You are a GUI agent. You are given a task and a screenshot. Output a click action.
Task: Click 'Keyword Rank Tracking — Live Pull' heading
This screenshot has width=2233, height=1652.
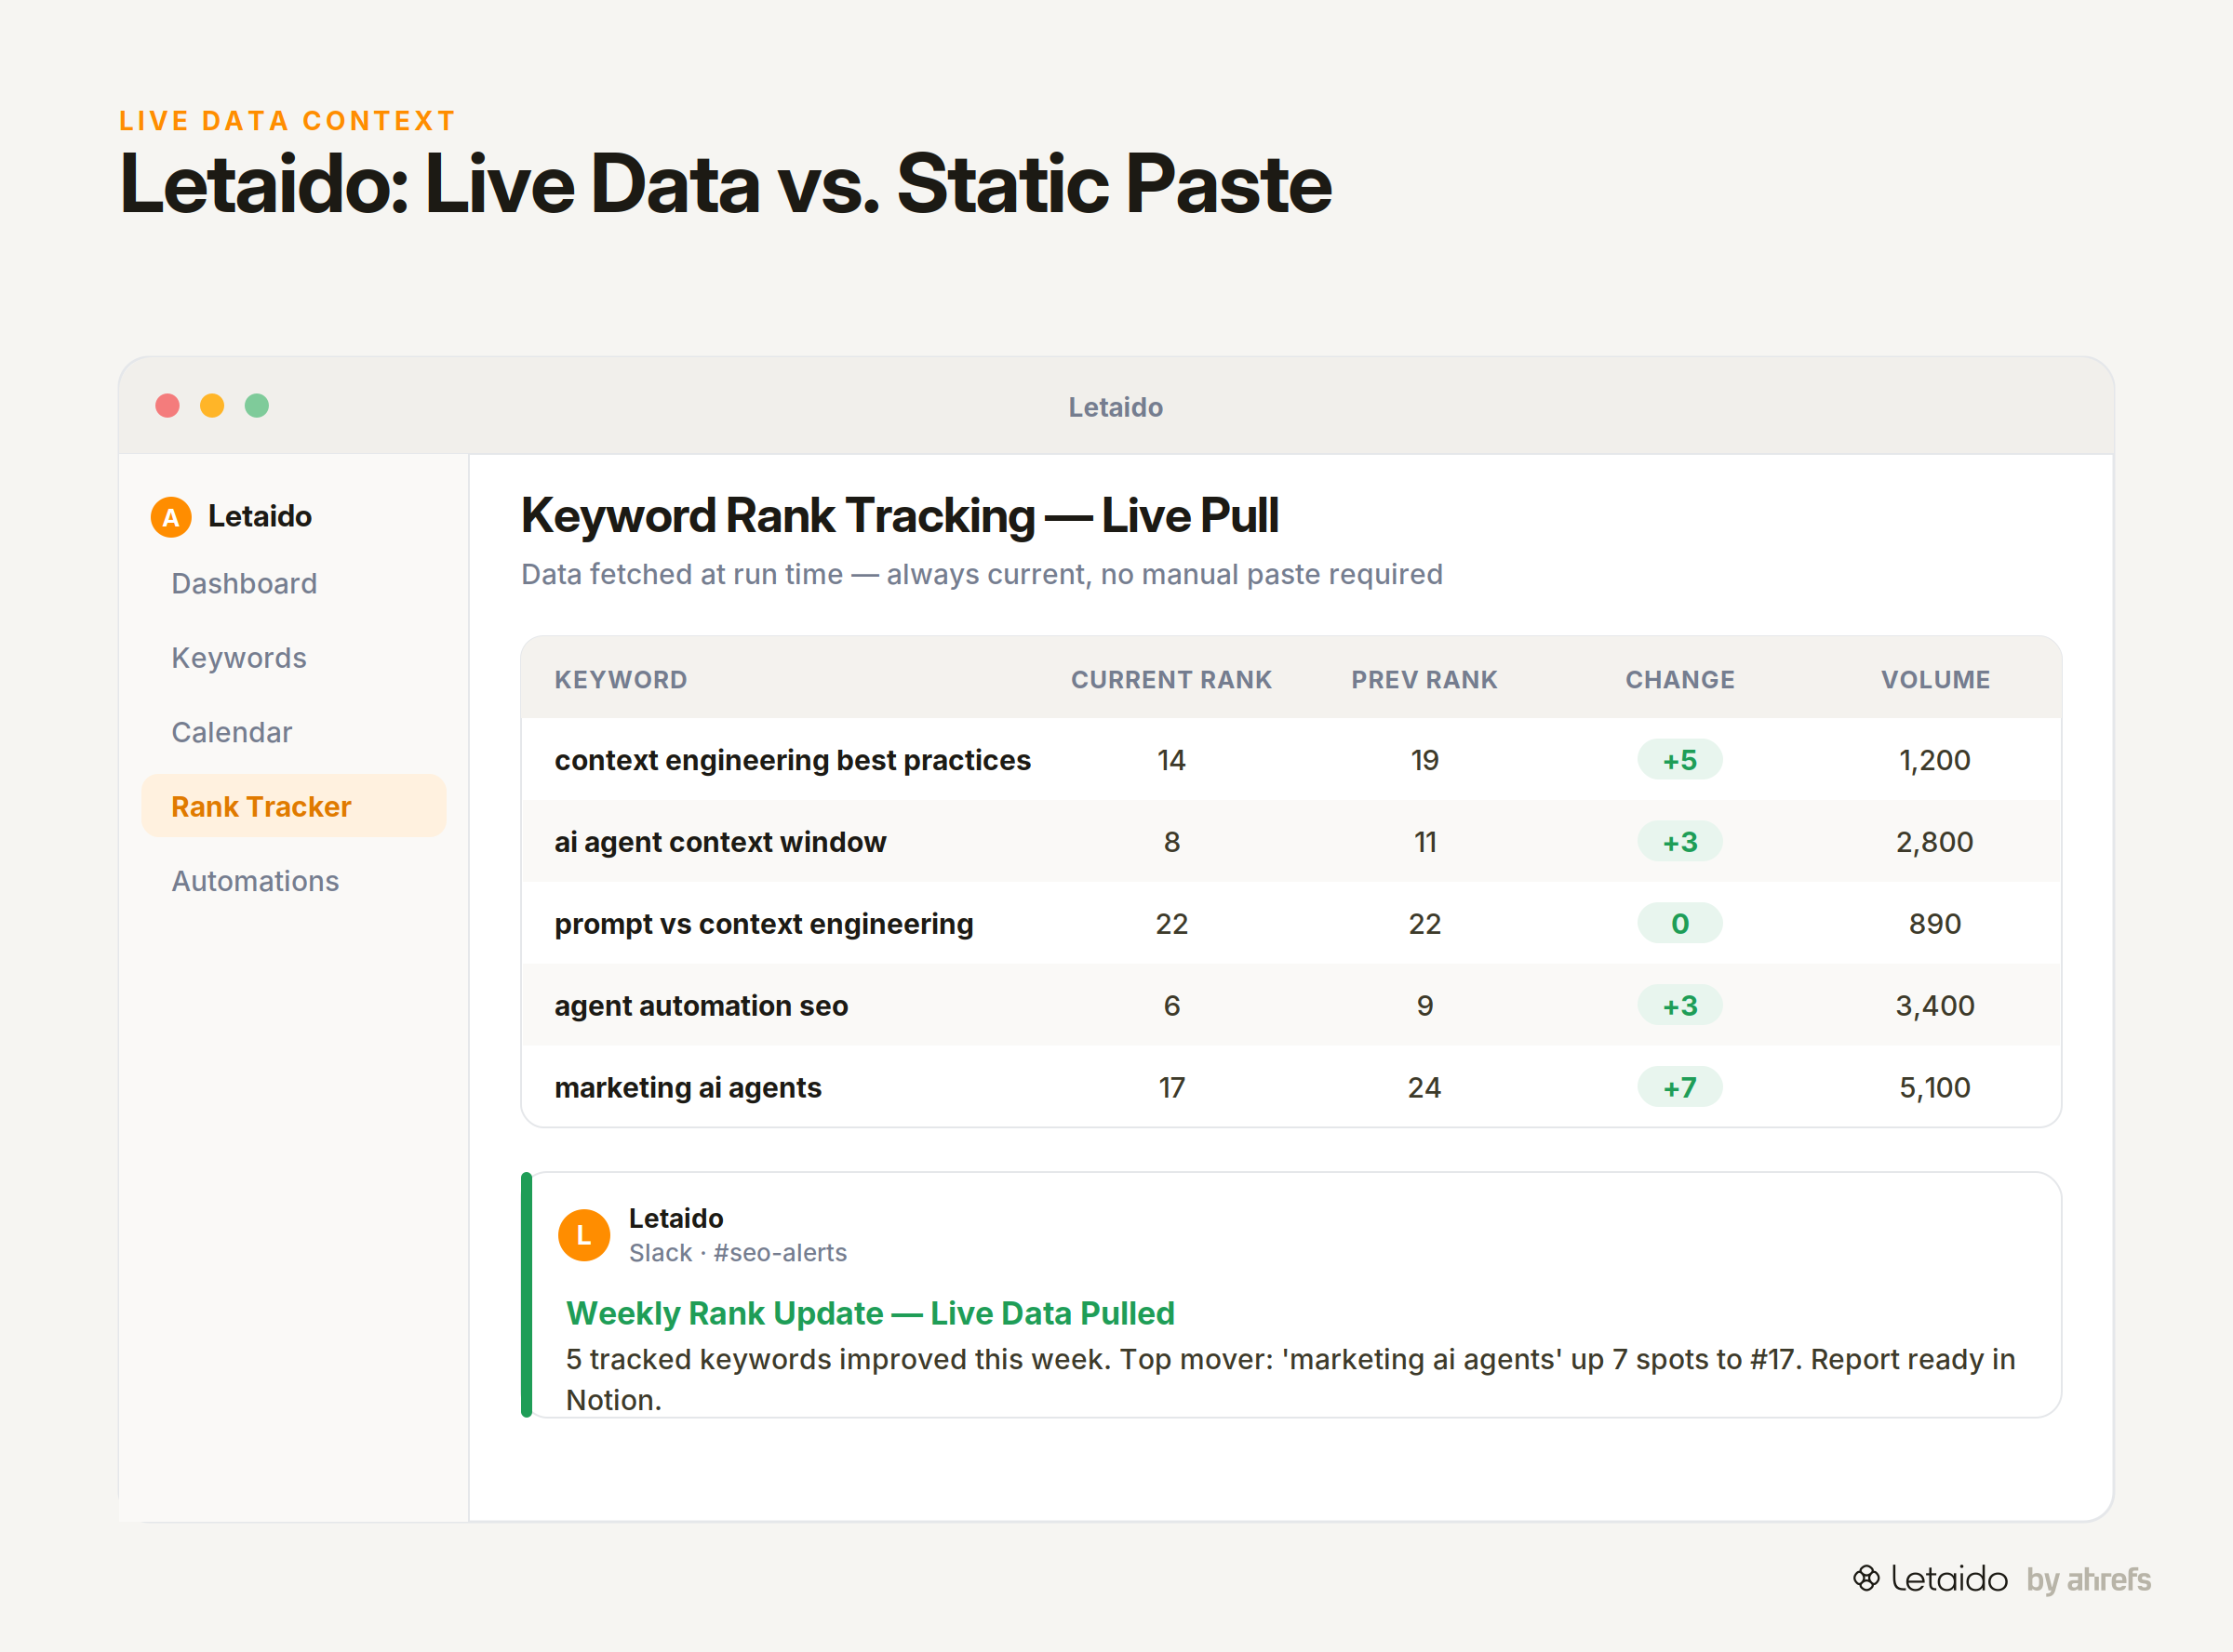pos(900,516)
